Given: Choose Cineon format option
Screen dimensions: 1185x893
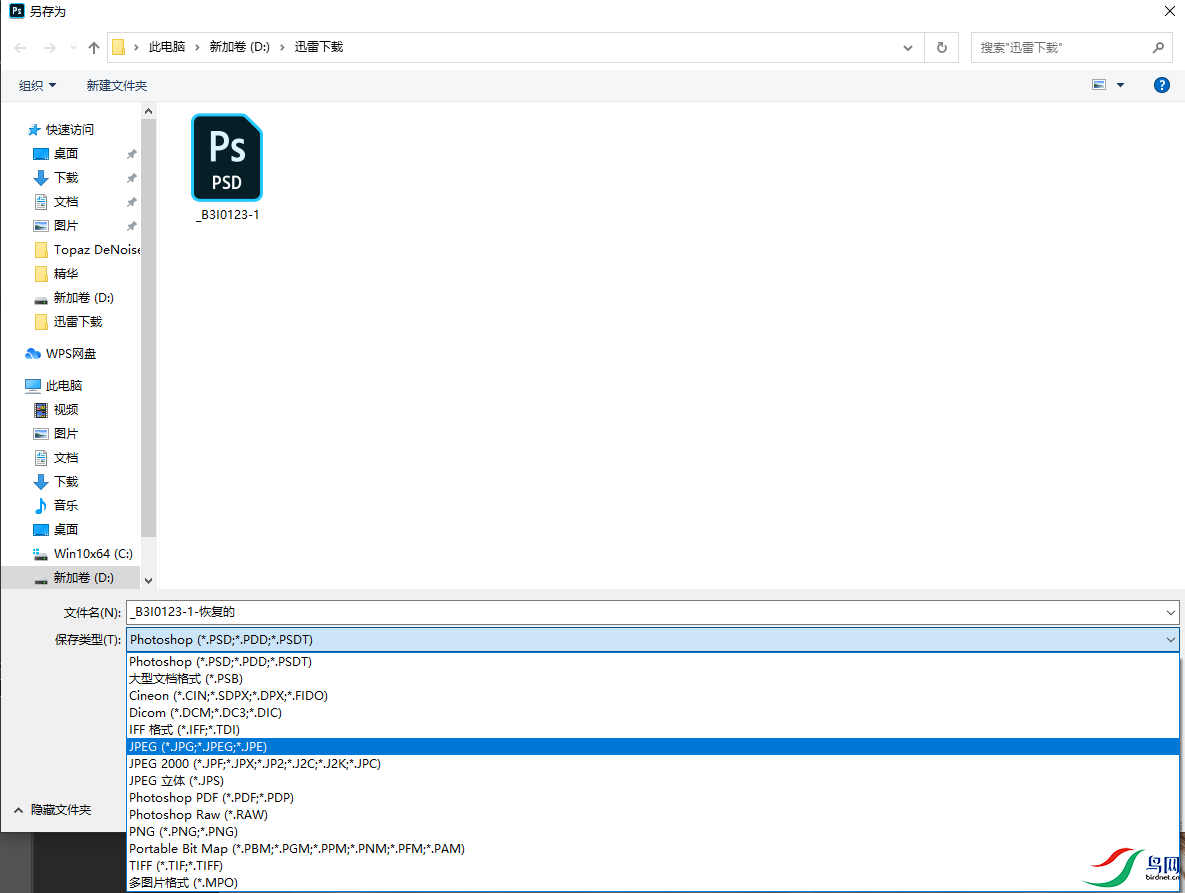Looking at the screenshot, I should (x=653, y=695).
